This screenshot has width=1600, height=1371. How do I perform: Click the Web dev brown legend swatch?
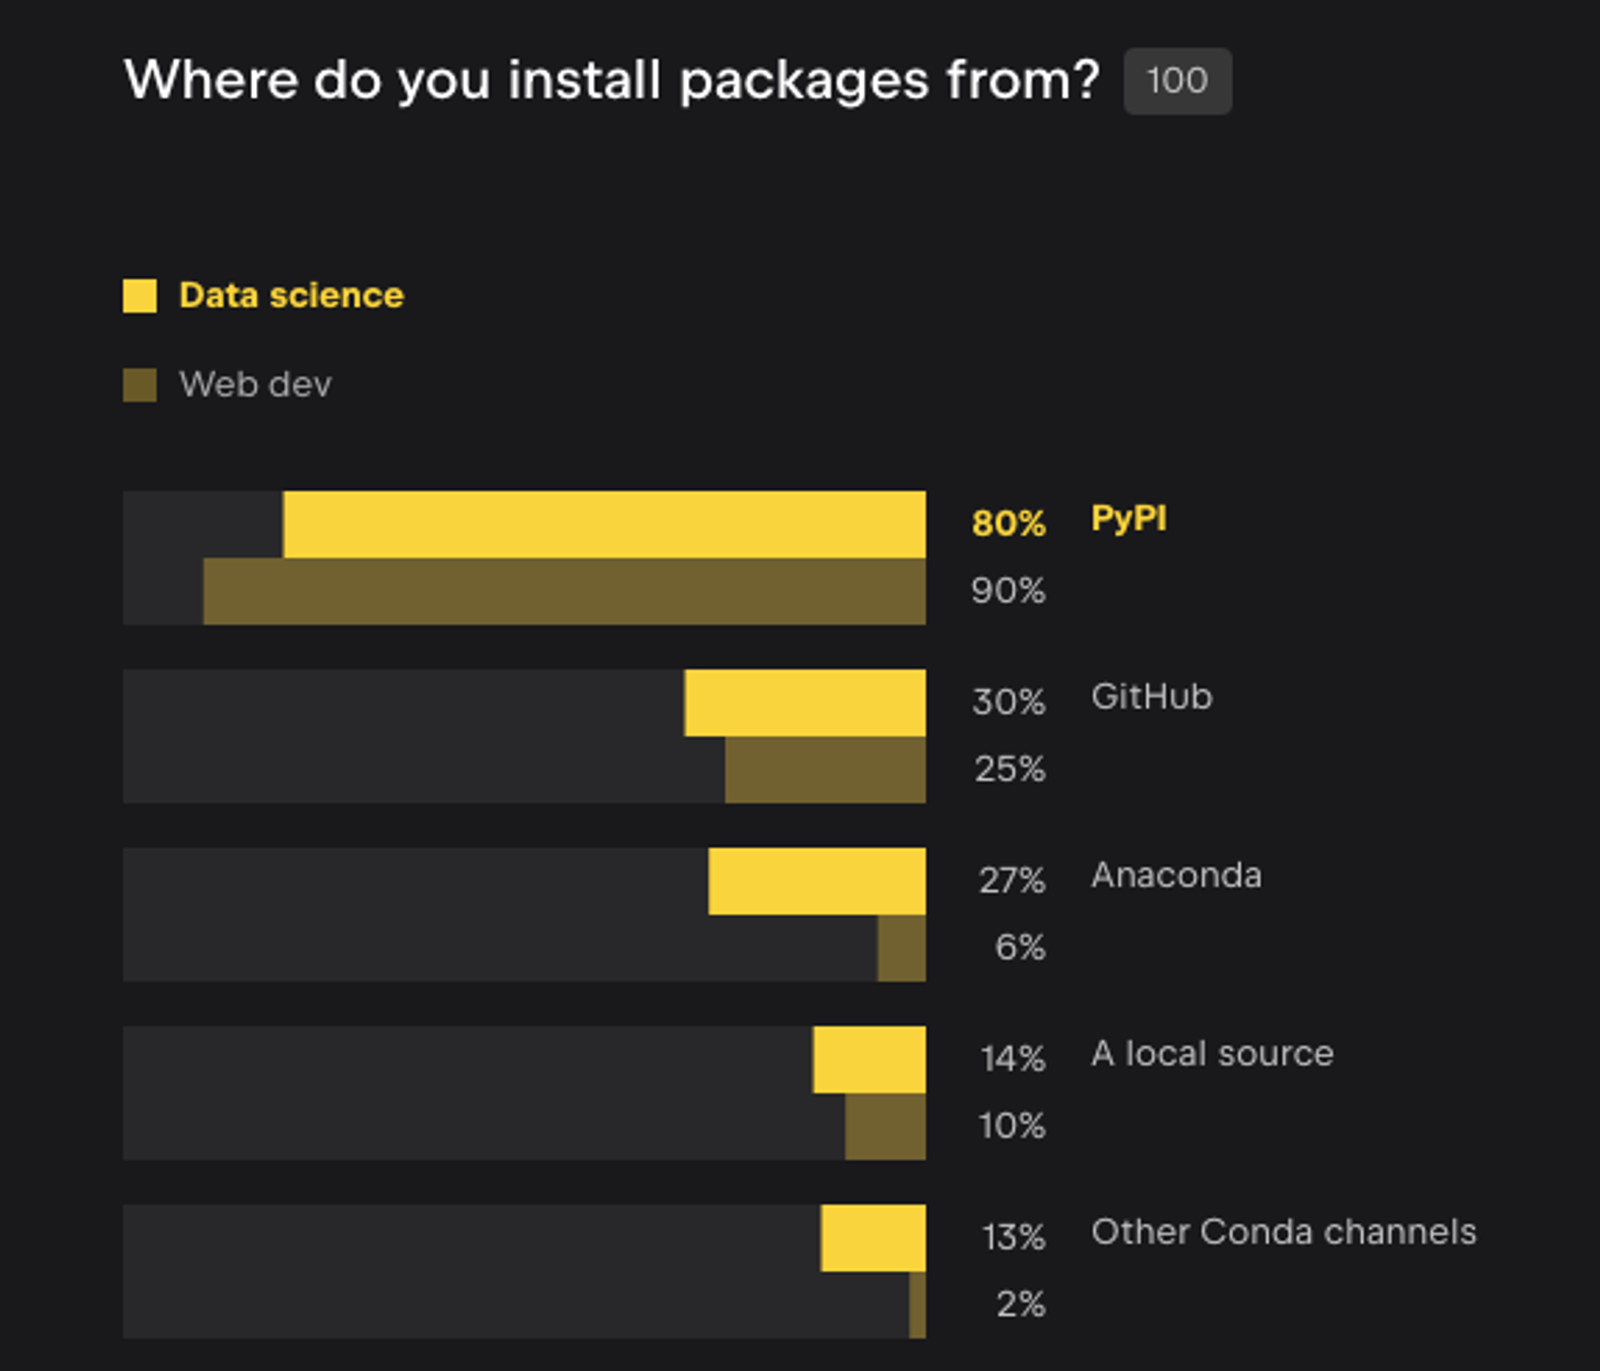coord(140,385)
